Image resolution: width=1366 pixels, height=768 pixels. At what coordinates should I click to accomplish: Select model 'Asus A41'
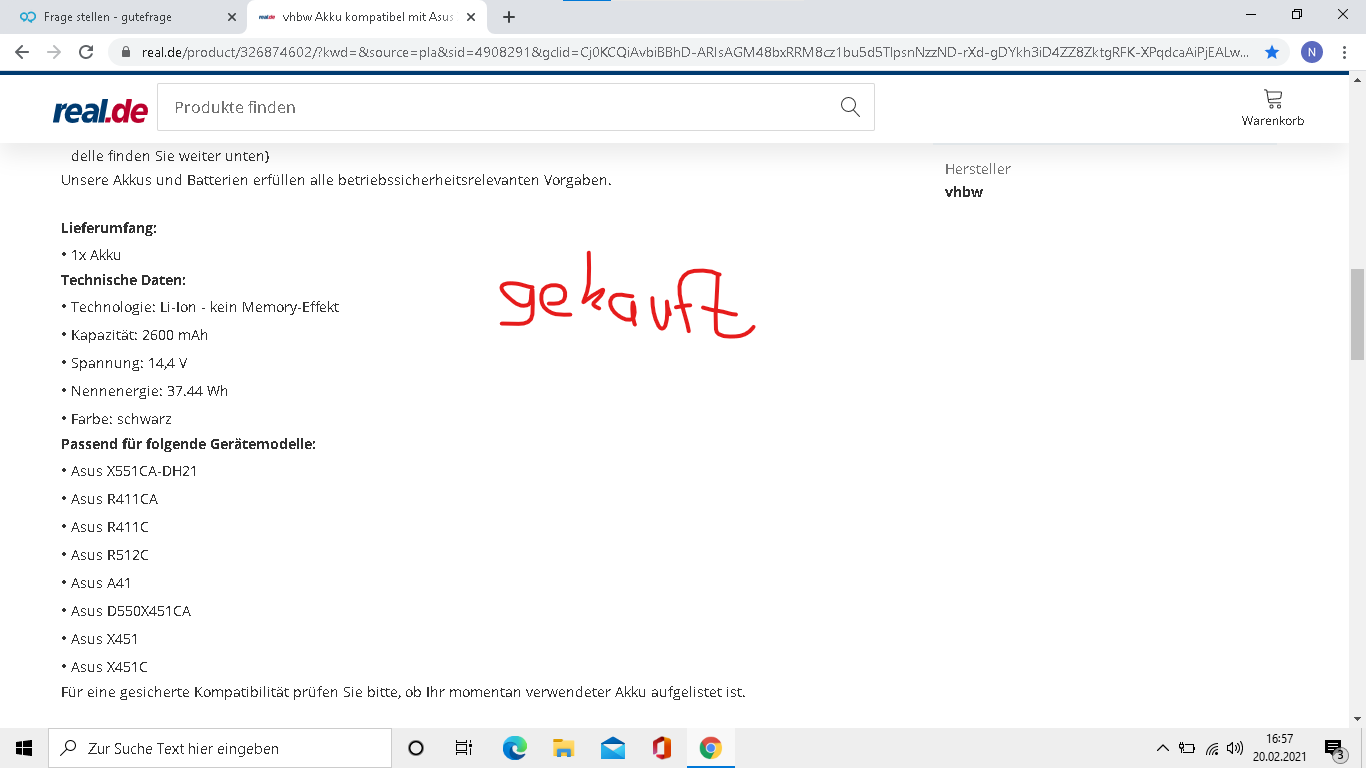click(x=101, y=583)
